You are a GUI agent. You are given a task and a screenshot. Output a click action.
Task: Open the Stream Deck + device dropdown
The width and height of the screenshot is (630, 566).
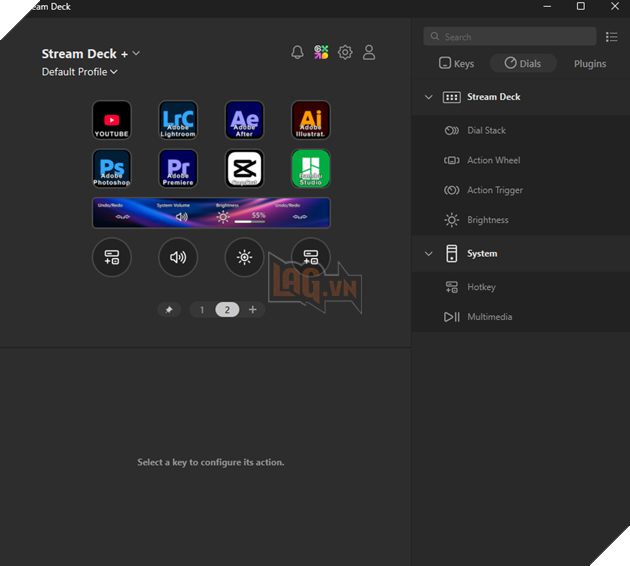pos(91,53)
